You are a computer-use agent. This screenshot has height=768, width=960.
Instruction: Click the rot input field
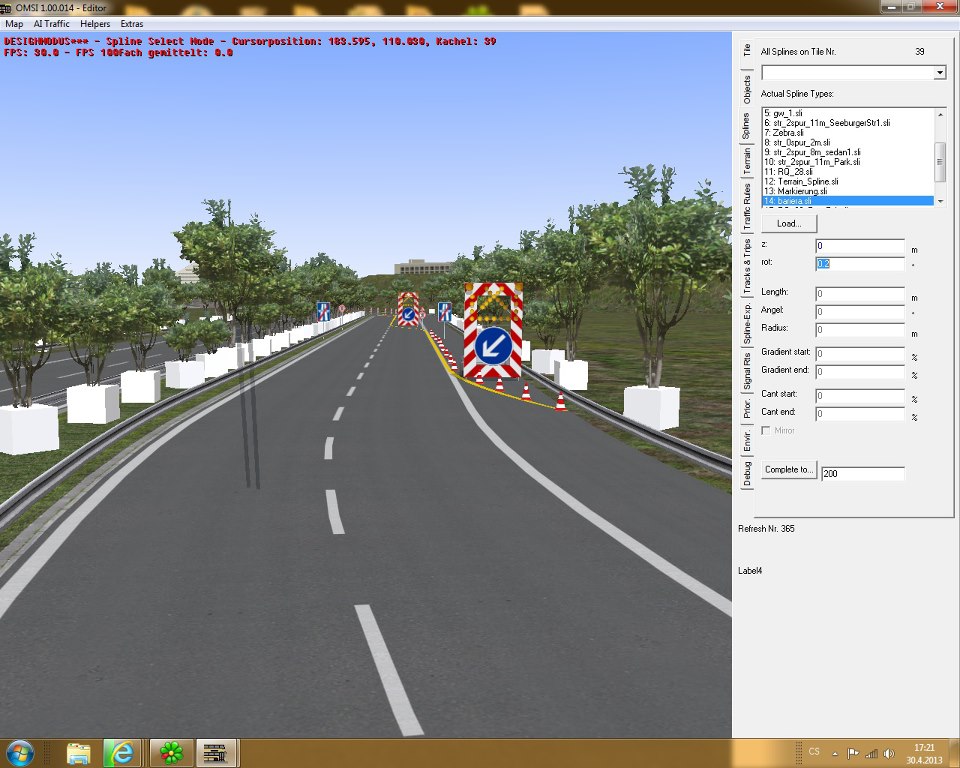coord(860,264)
